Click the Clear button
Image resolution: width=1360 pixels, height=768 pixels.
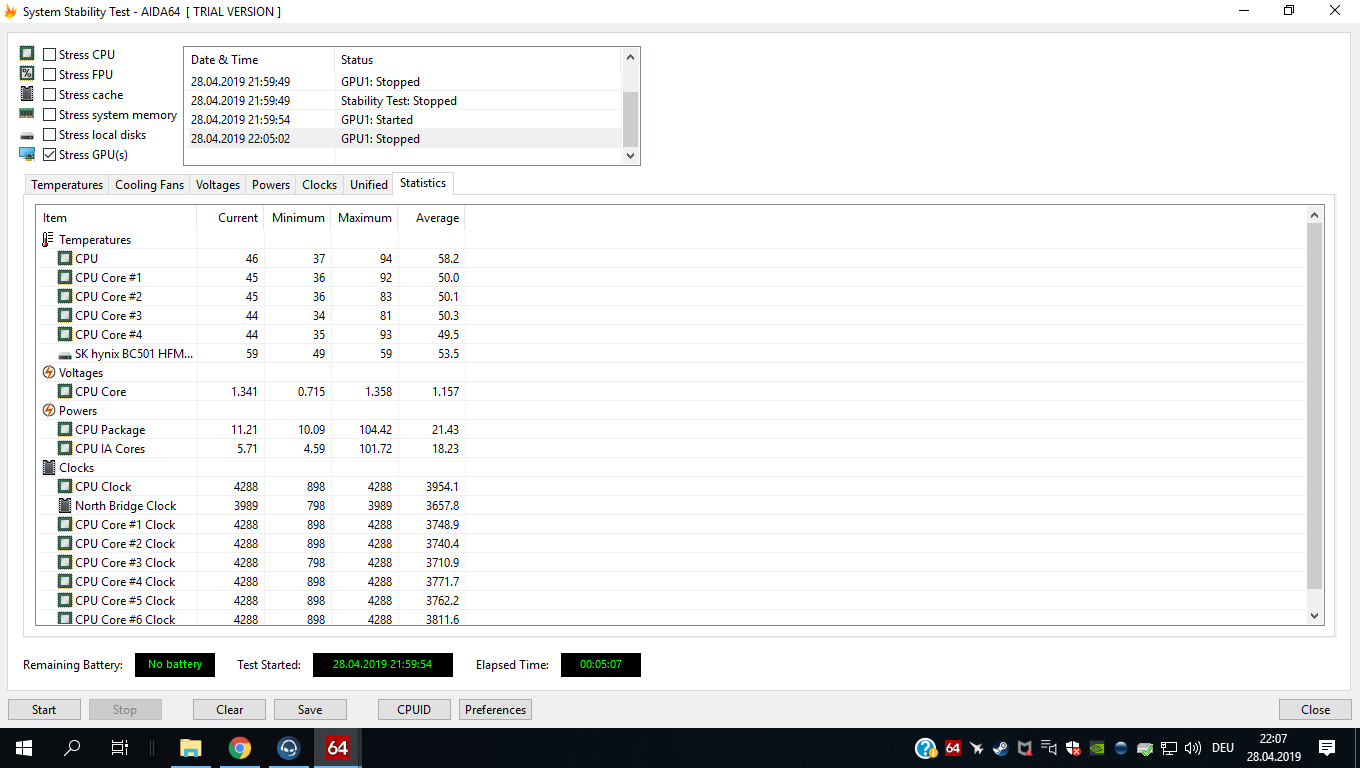pyautogui.click(x=230, y=710)
